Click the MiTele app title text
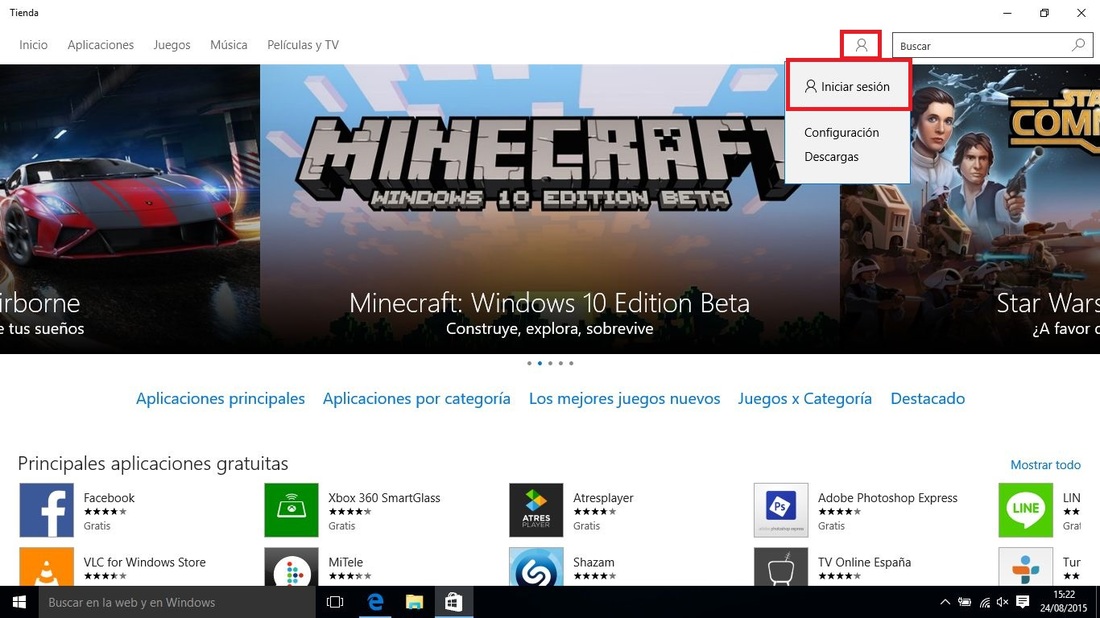The width and height of the screenshot is (1100, 618). pyautogui.click(x=346, y=563)
